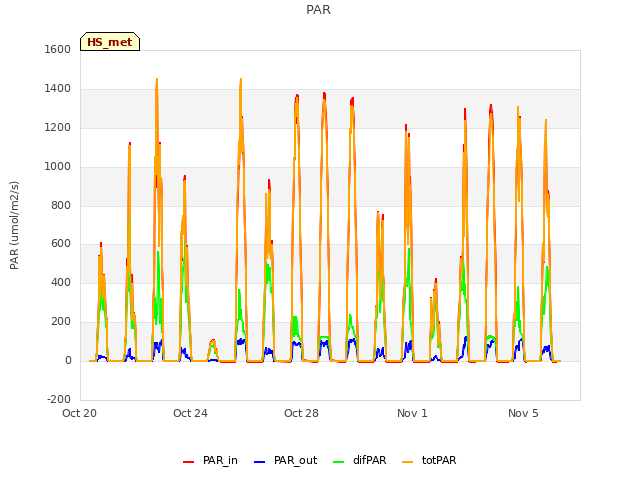Screen dimensions: 640x480
Task: Click the 1200 y-axis tick label
Action: pos(58,128)
